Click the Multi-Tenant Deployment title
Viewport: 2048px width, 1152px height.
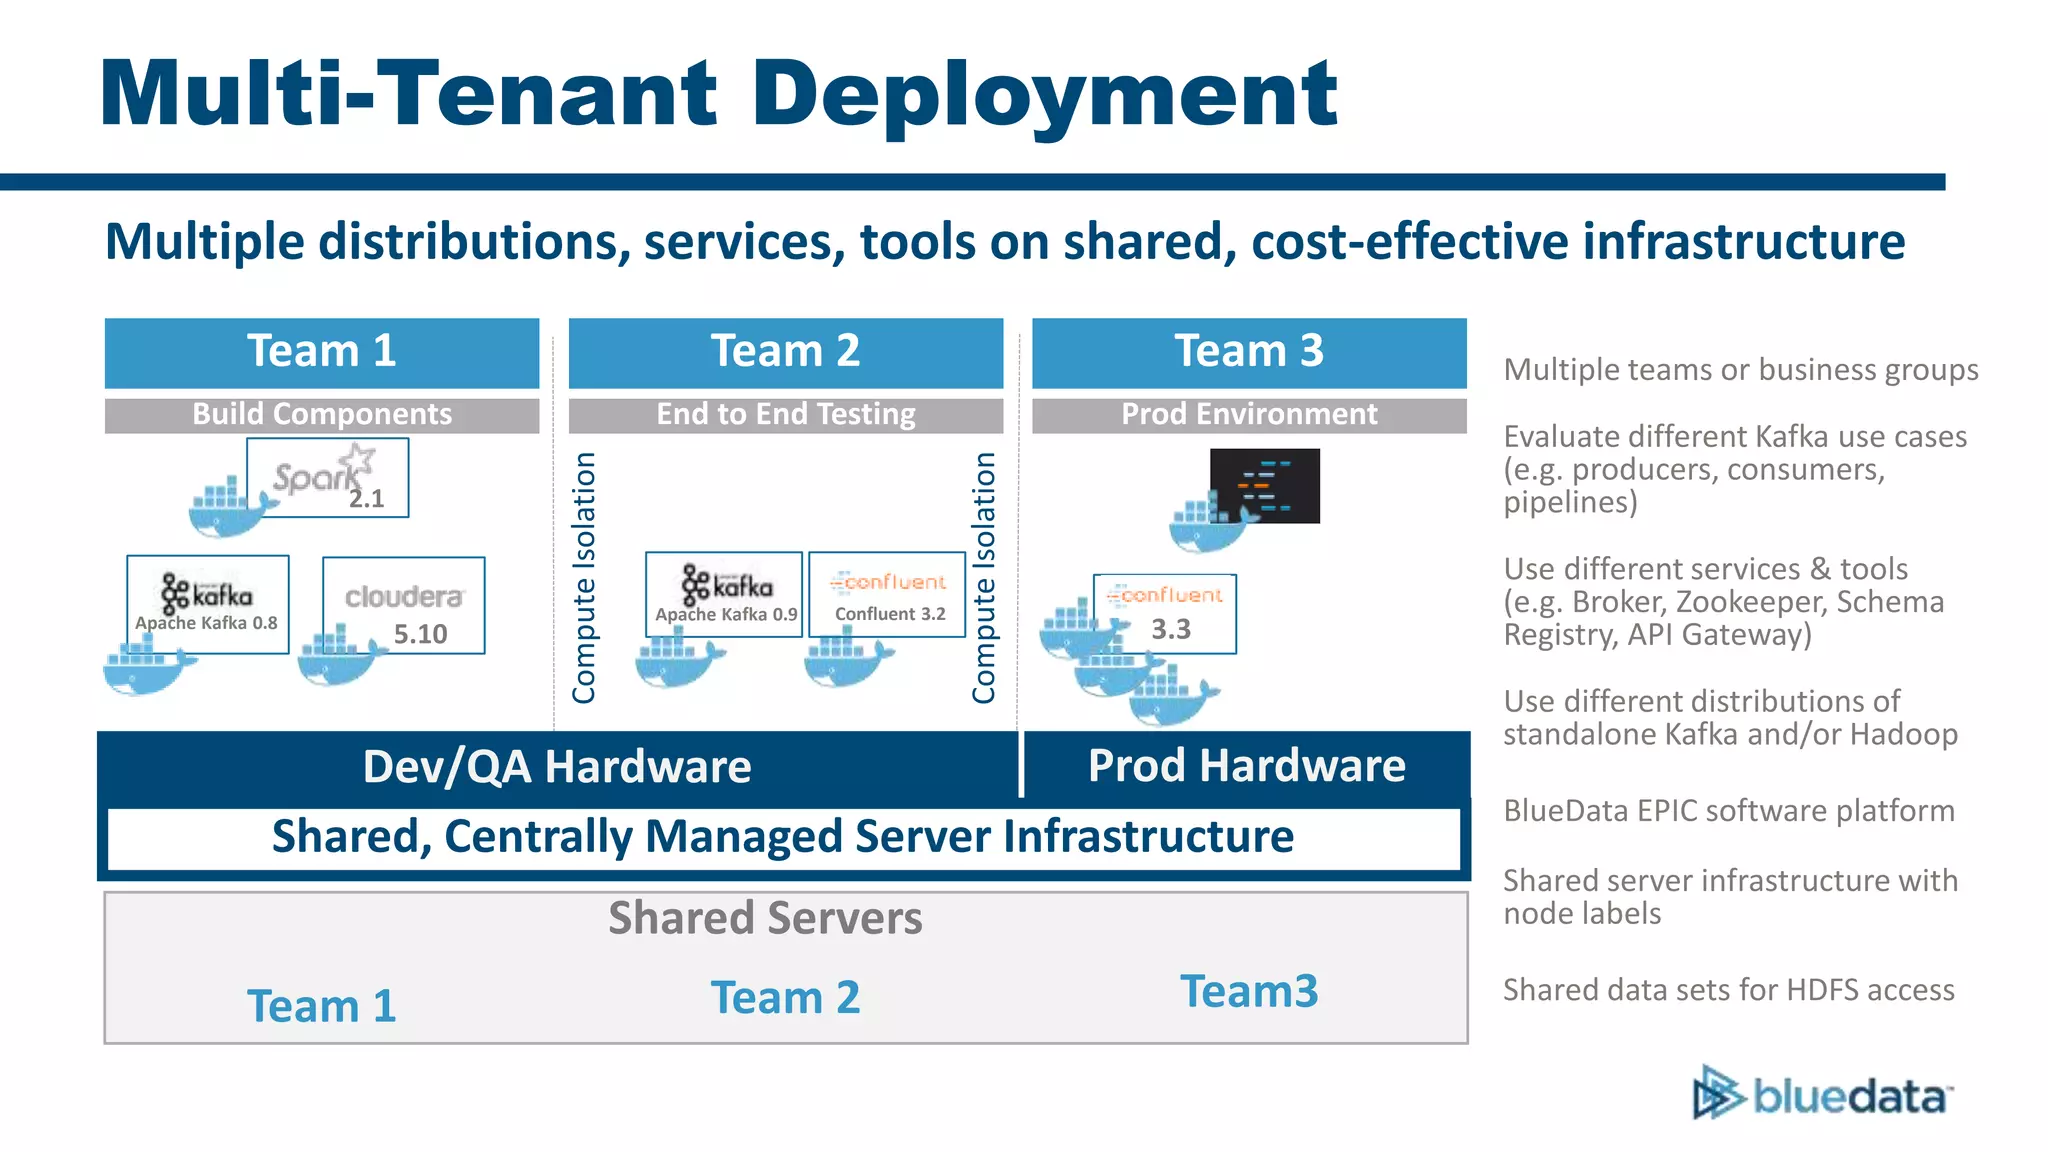click(718, 96)
